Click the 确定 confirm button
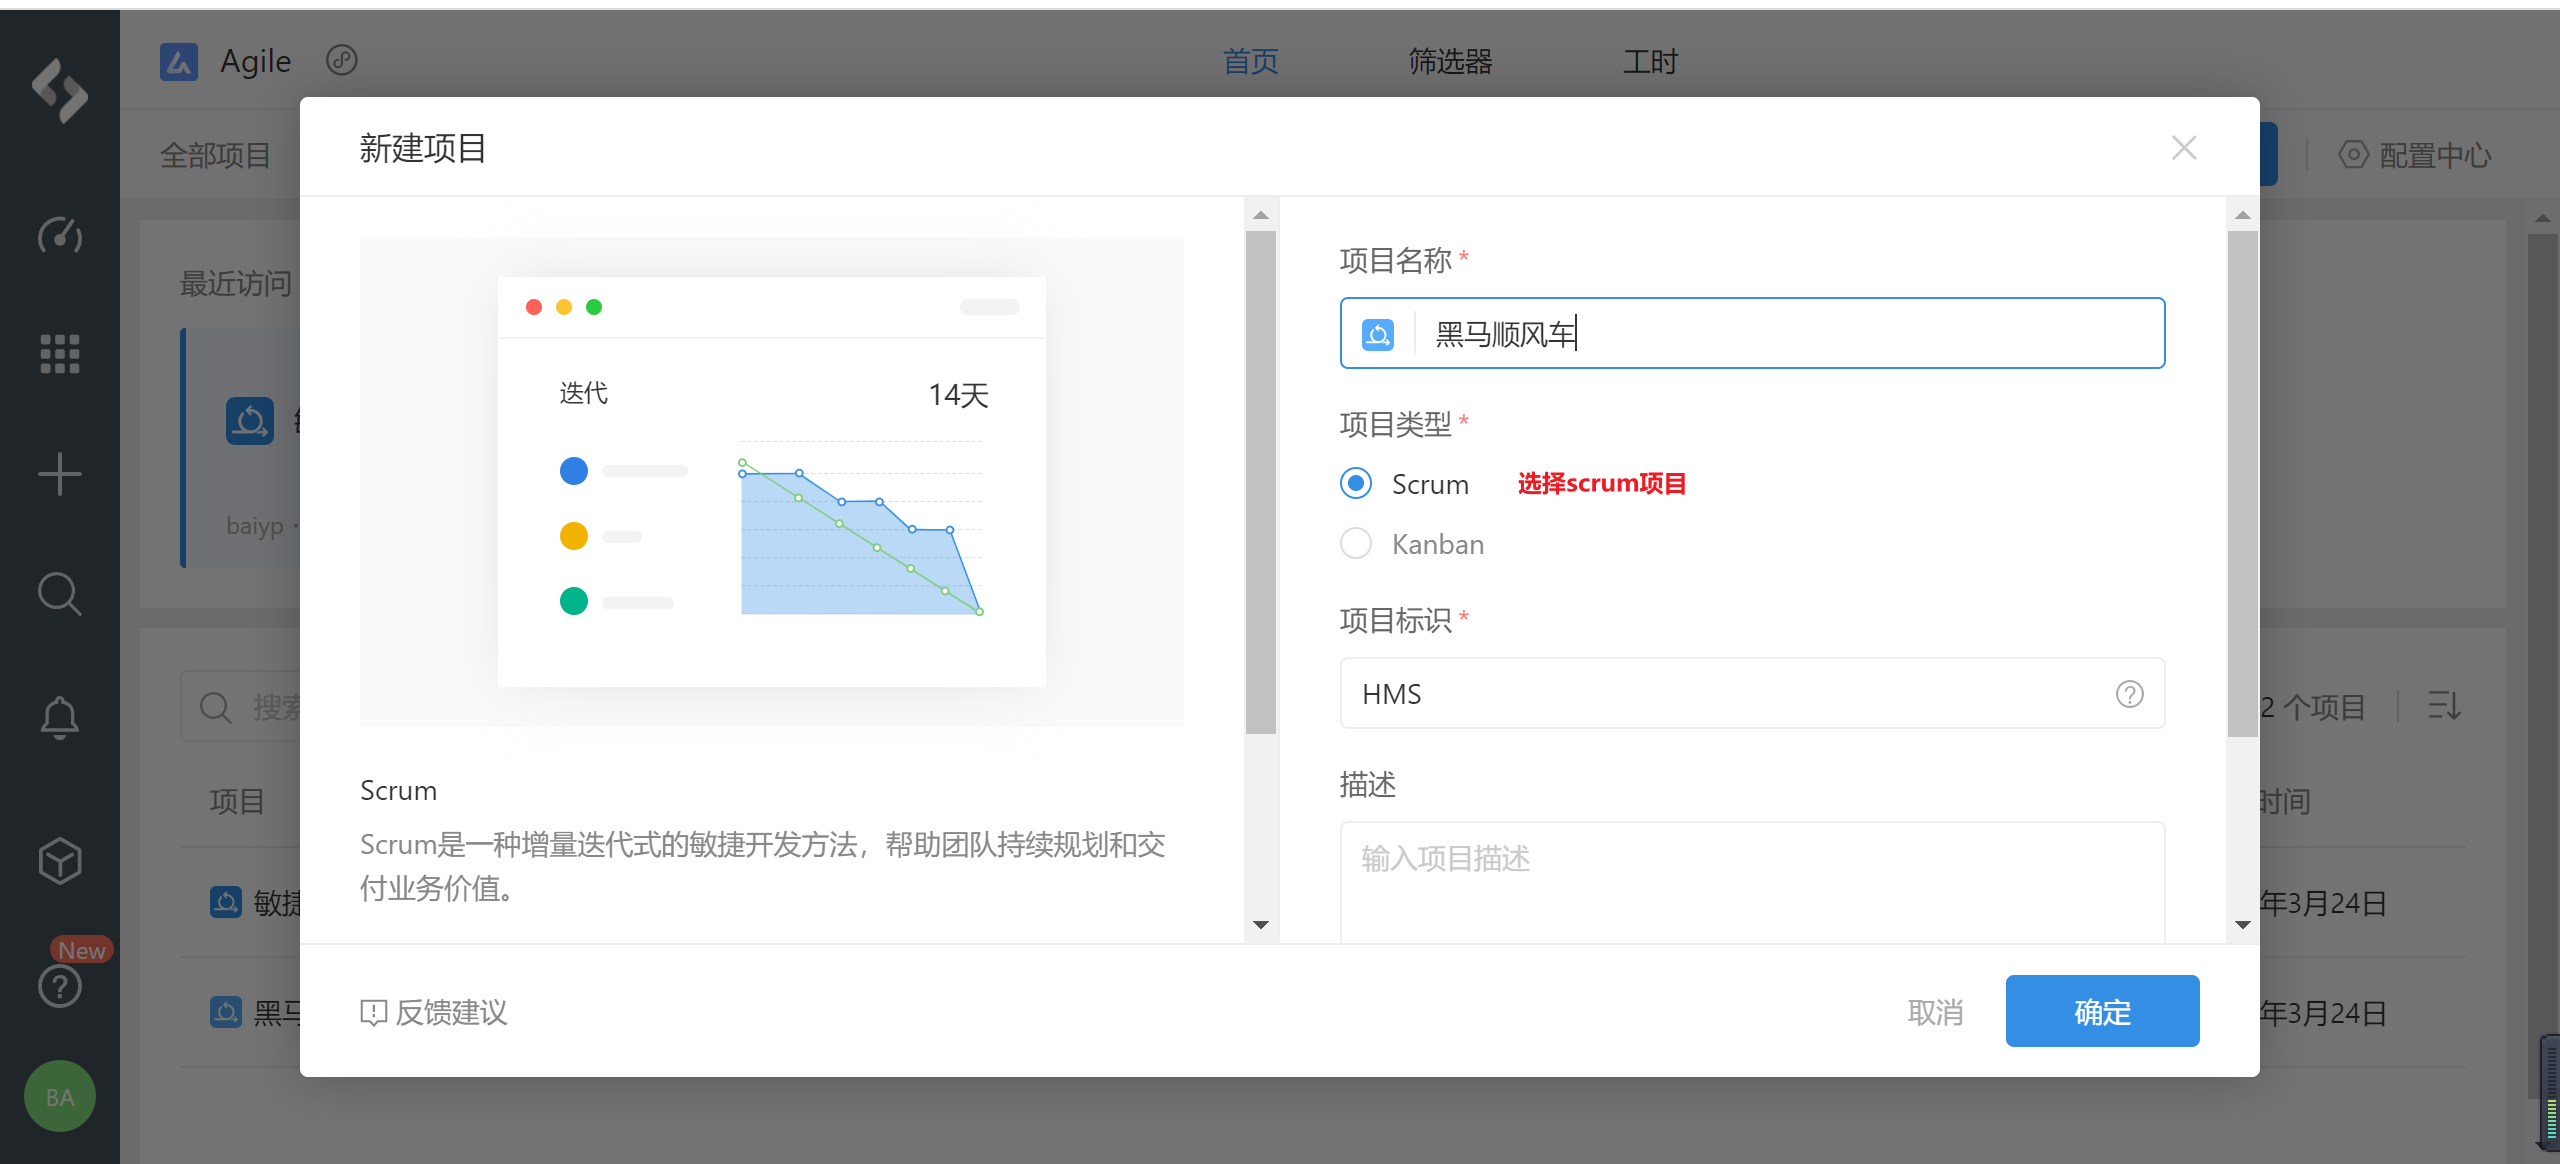 click(2102, 1012)
